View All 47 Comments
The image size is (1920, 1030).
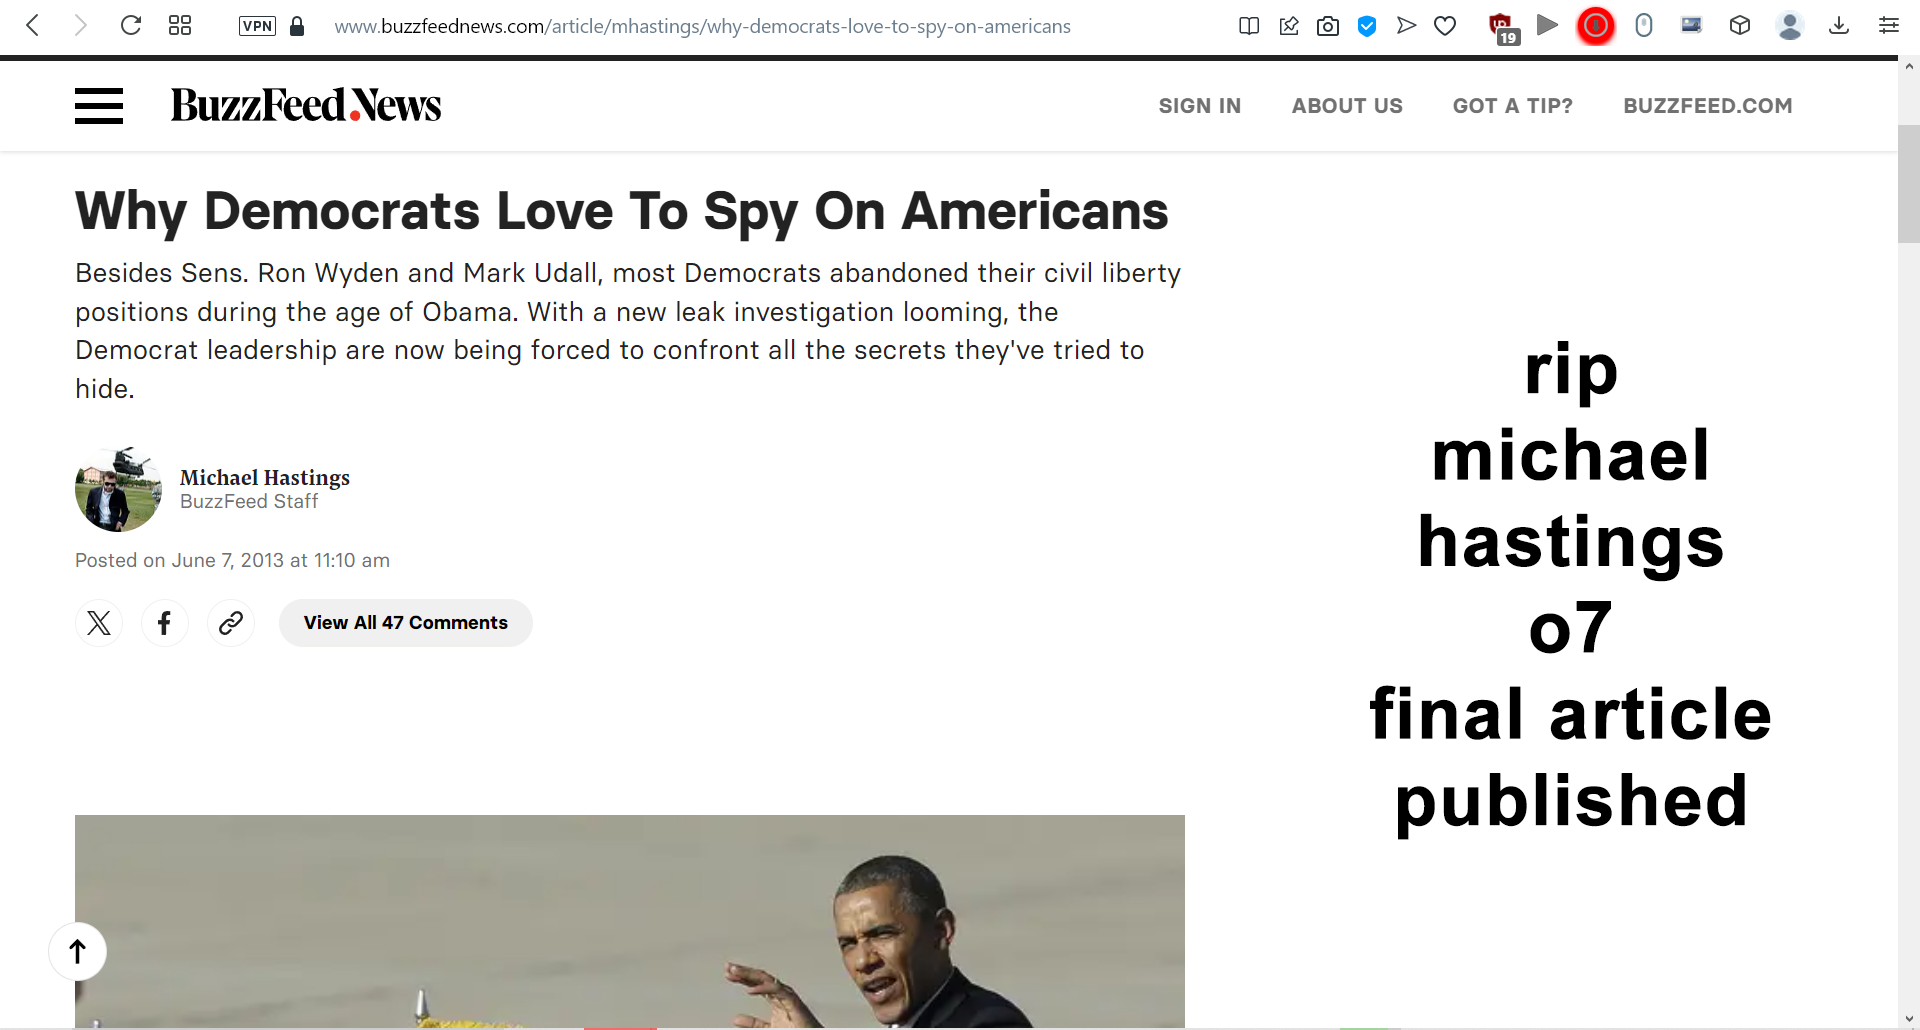[x=406, y=623]
